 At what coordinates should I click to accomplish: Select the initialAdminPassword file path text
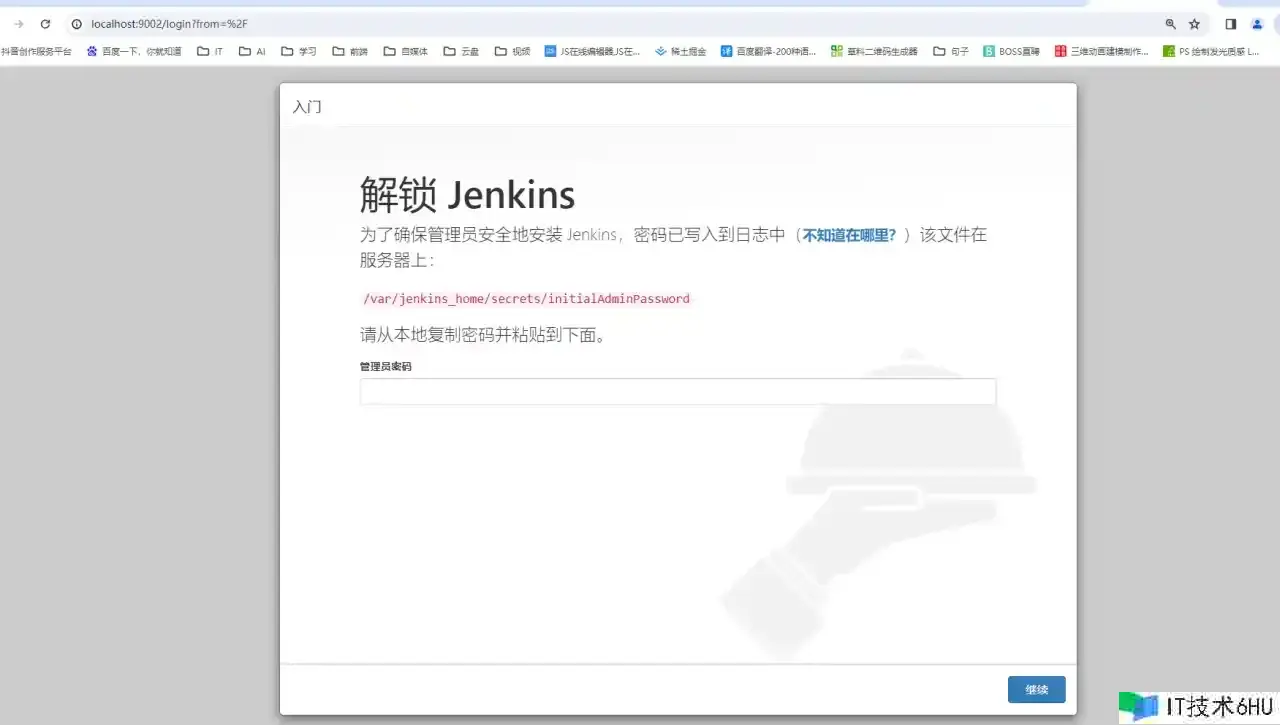526,299
